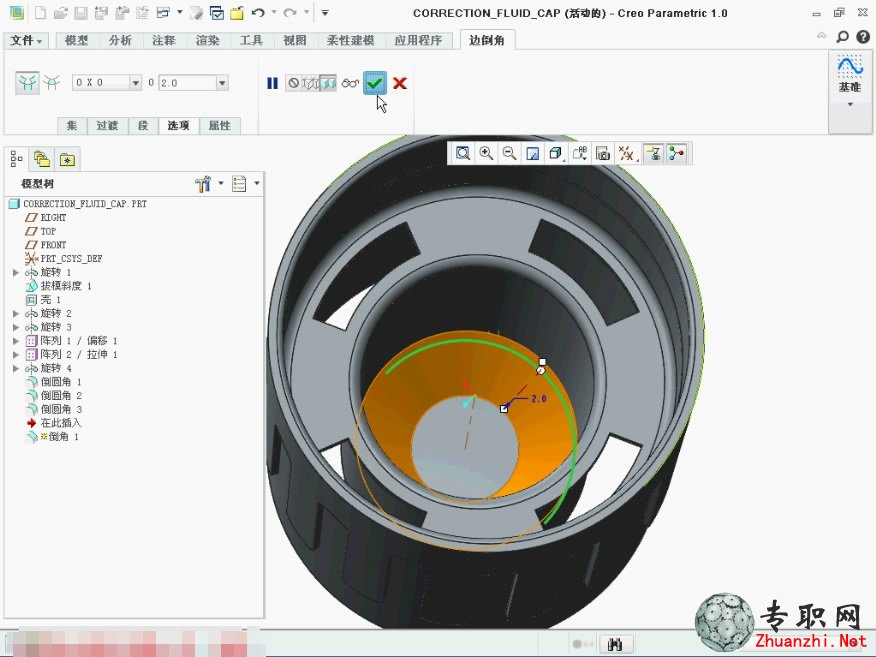Viewport: 876px width, 657px height.
Task: Switch to the 模型 ribbon tab
Action: coord(77,40)
